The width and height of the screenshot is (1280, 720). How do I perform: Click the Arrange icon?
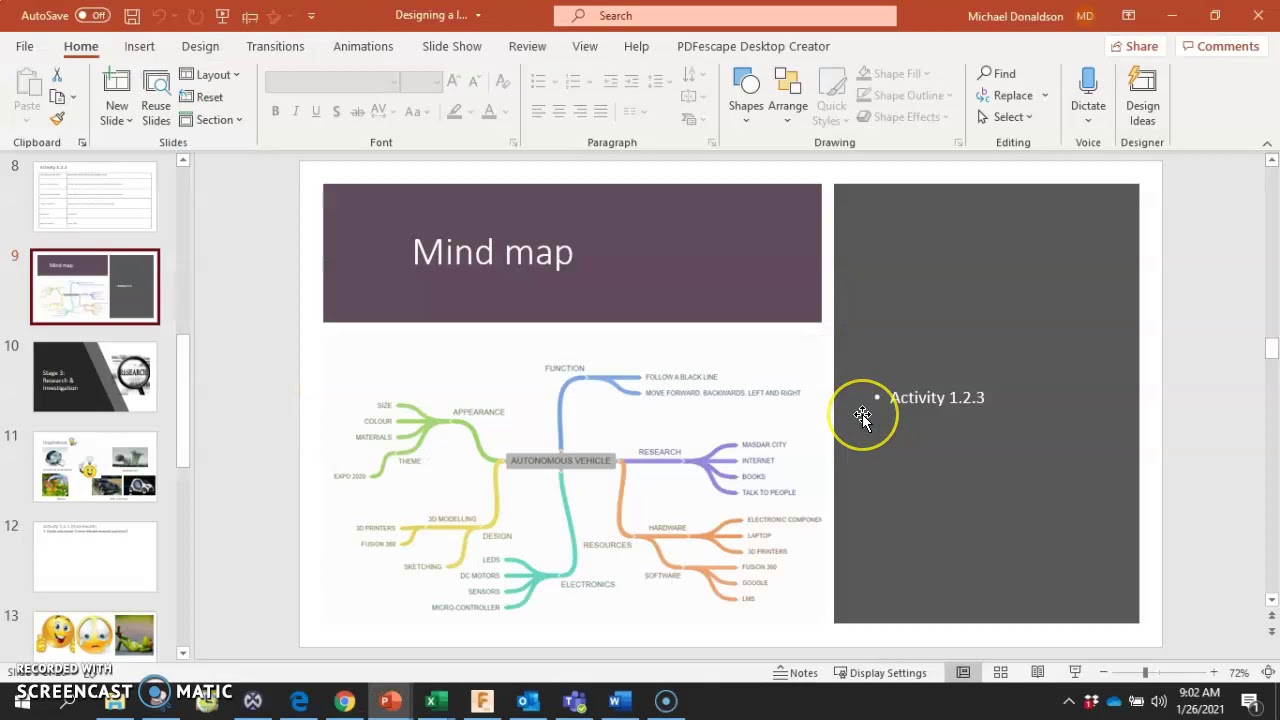788,82
